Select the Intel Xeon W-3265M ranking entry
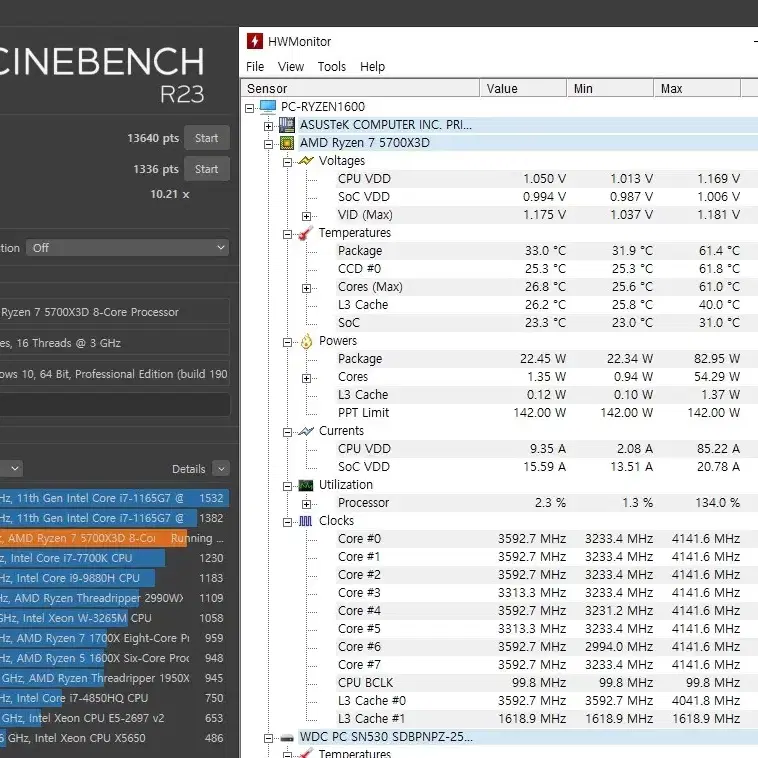The height and width of the screenshot is (758, 758). click(115, 618)
